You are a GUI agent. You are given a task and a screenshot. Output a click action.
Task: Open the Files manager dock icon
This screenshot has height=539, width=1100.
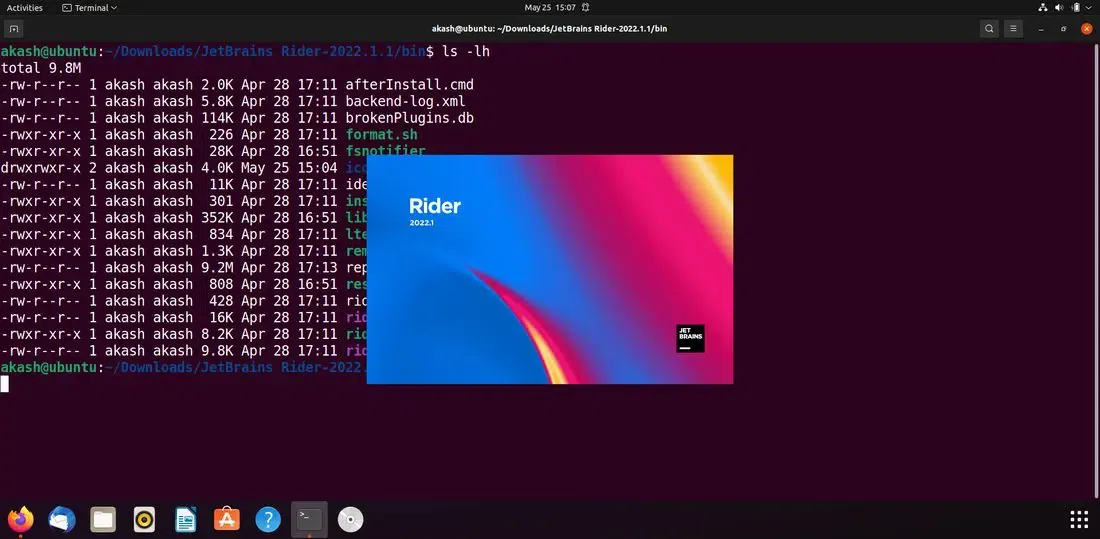(103, 519)
